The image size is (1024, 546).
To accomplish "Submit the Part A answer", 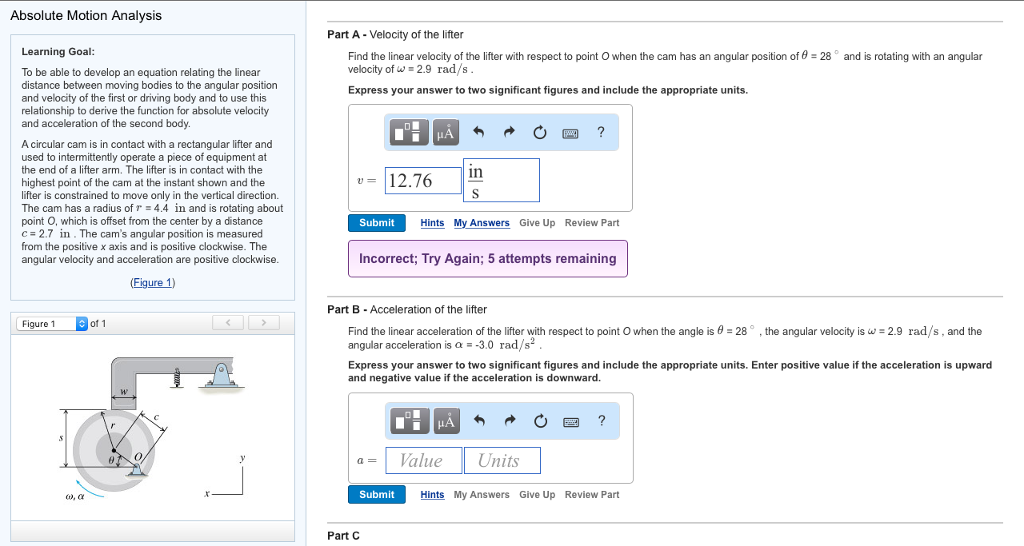I will click(x=377, y=223).
